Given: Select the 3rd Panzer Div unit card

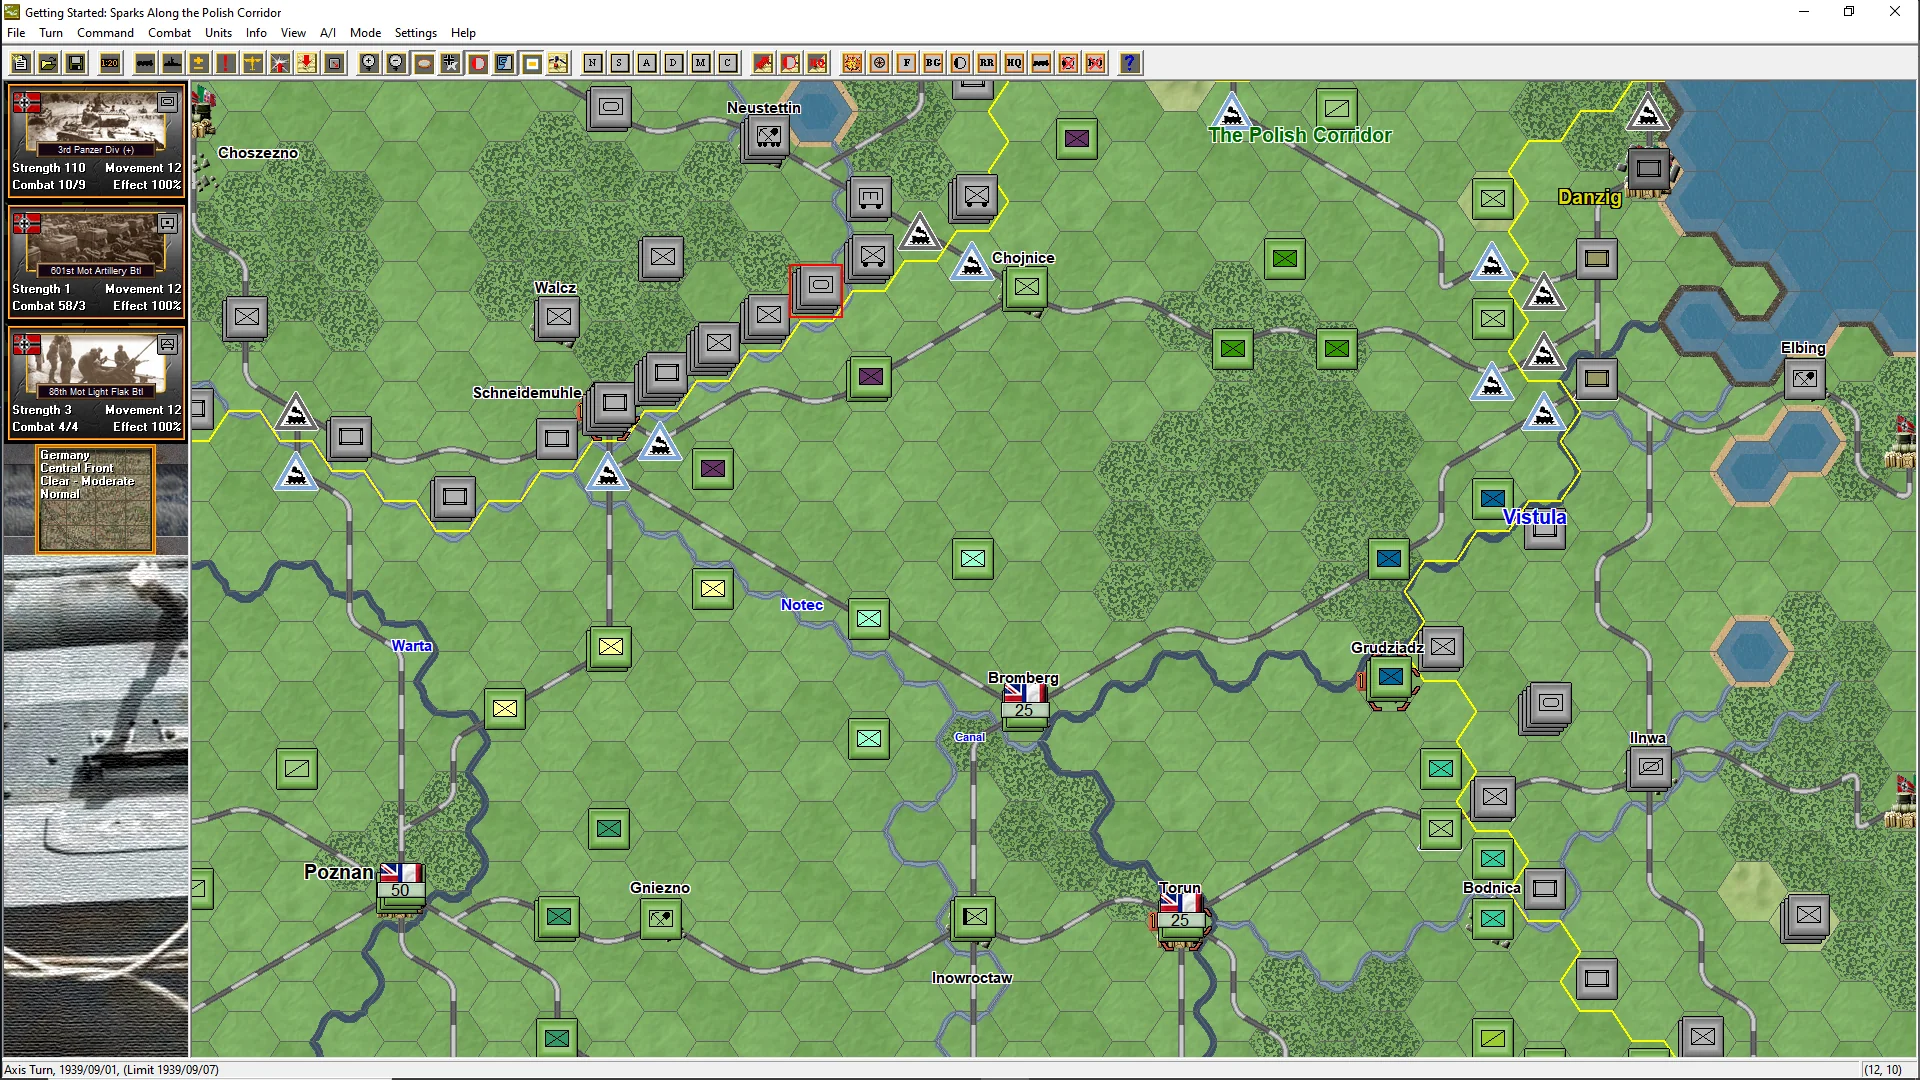Looking at the screenshot, I should click(x=96, y=141).
